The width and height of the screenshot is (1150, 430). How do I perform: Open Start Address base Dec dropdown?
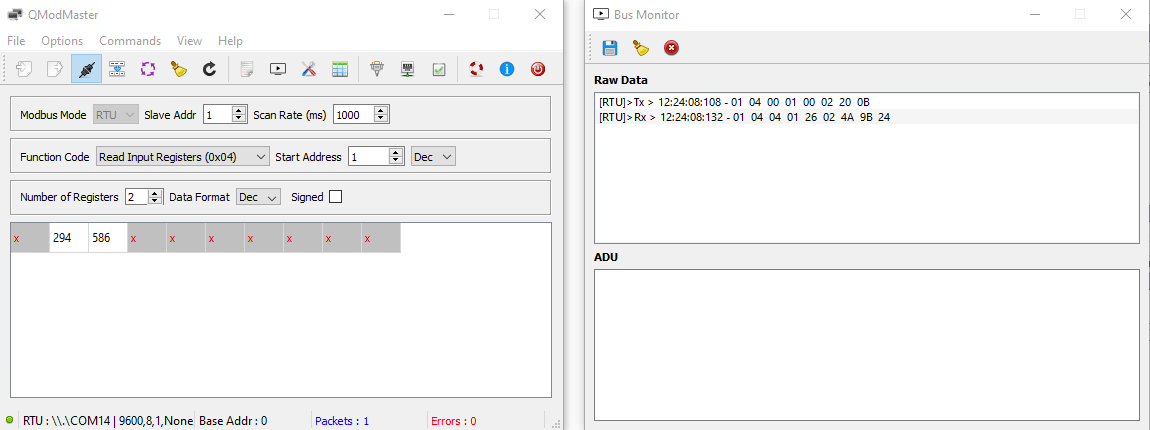[433, 156]
